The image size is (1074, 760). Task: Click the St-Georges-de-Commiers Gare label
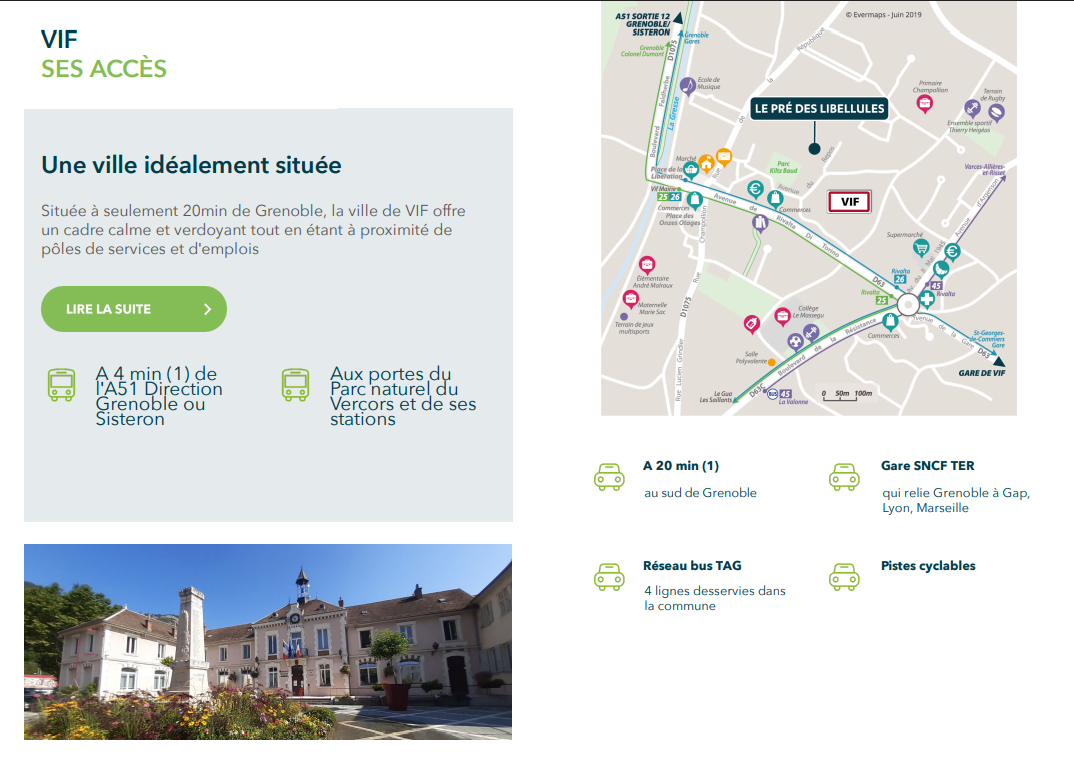click(x=988, y=339)
